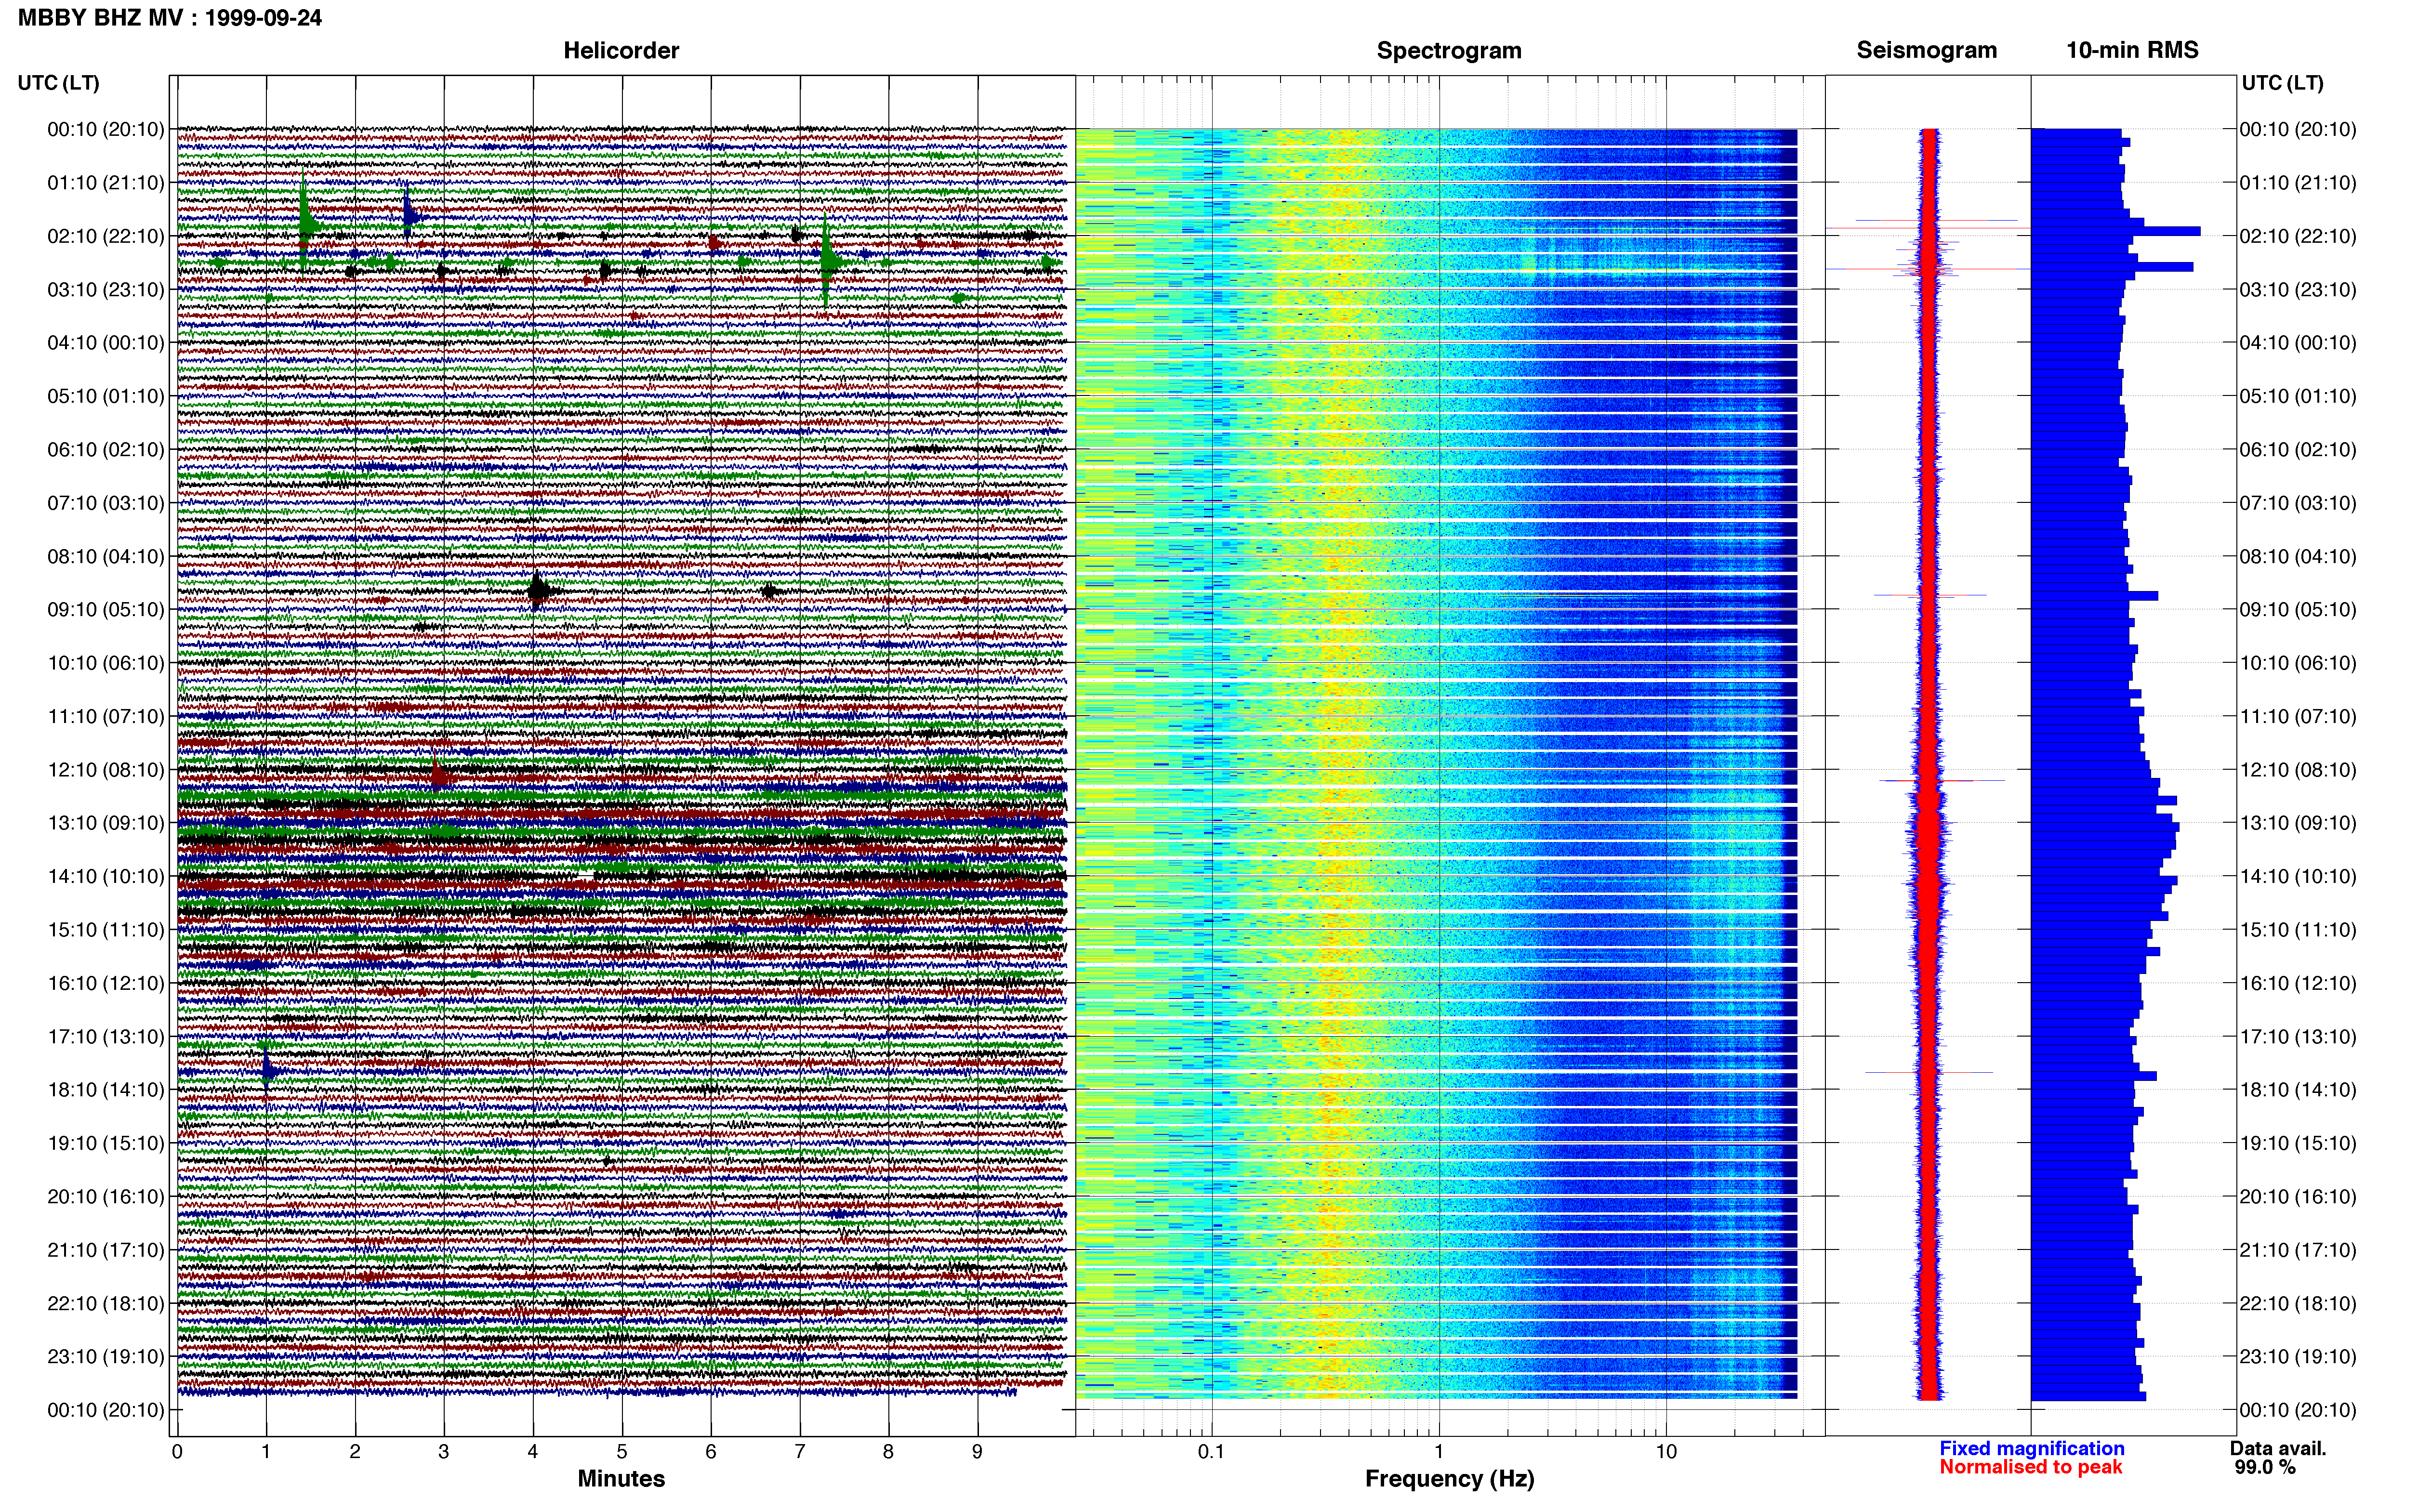Click left time label '17:10 (13:10)'

click(x=106, y=1036)
